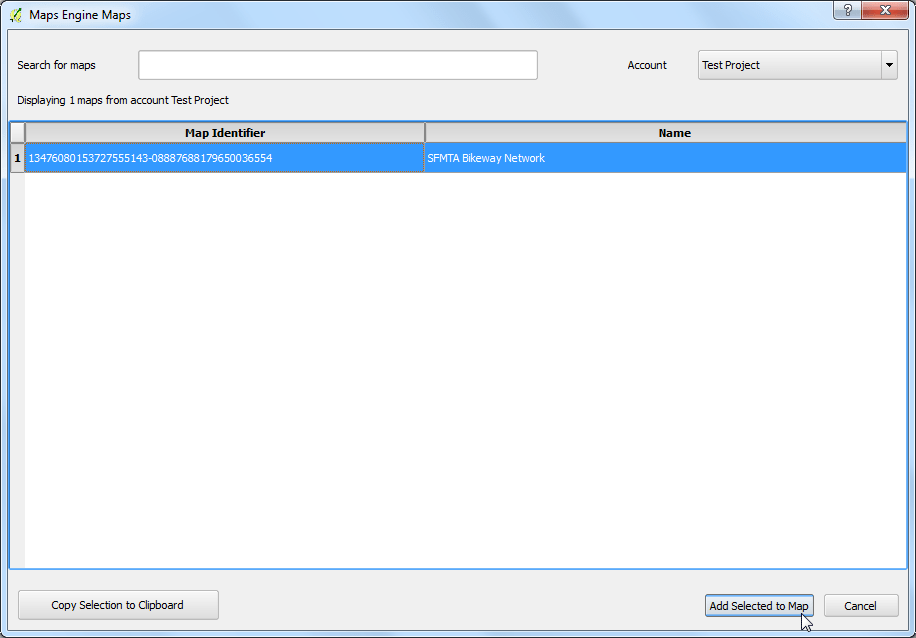Cancel the Maps Engine Maps dialog
916x638 pixels.
click(x=861, y=605)
